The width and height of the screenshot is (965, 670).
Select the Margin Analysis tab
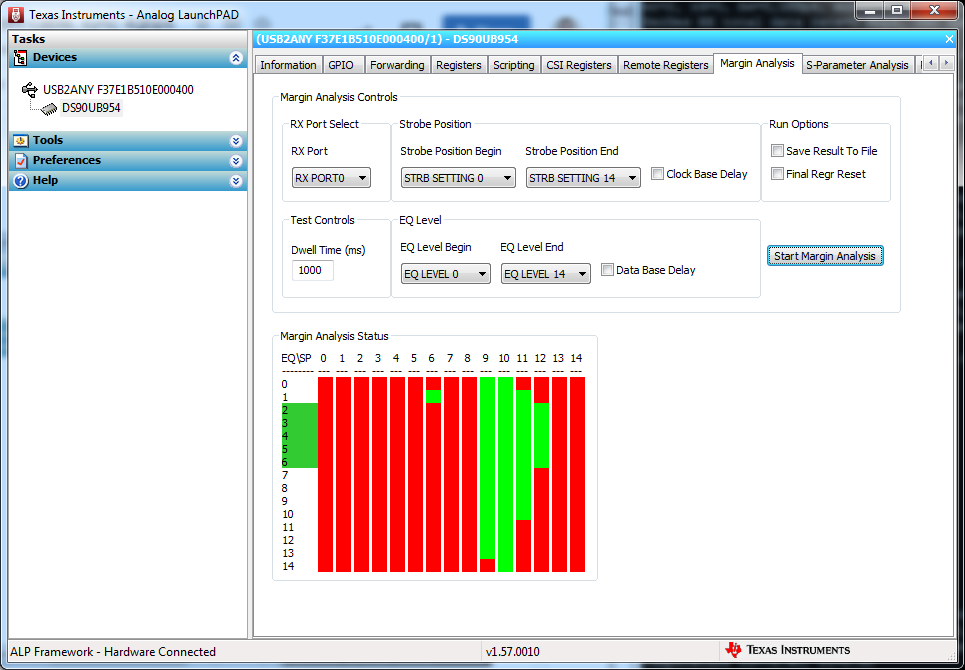(x=757, y=63)
